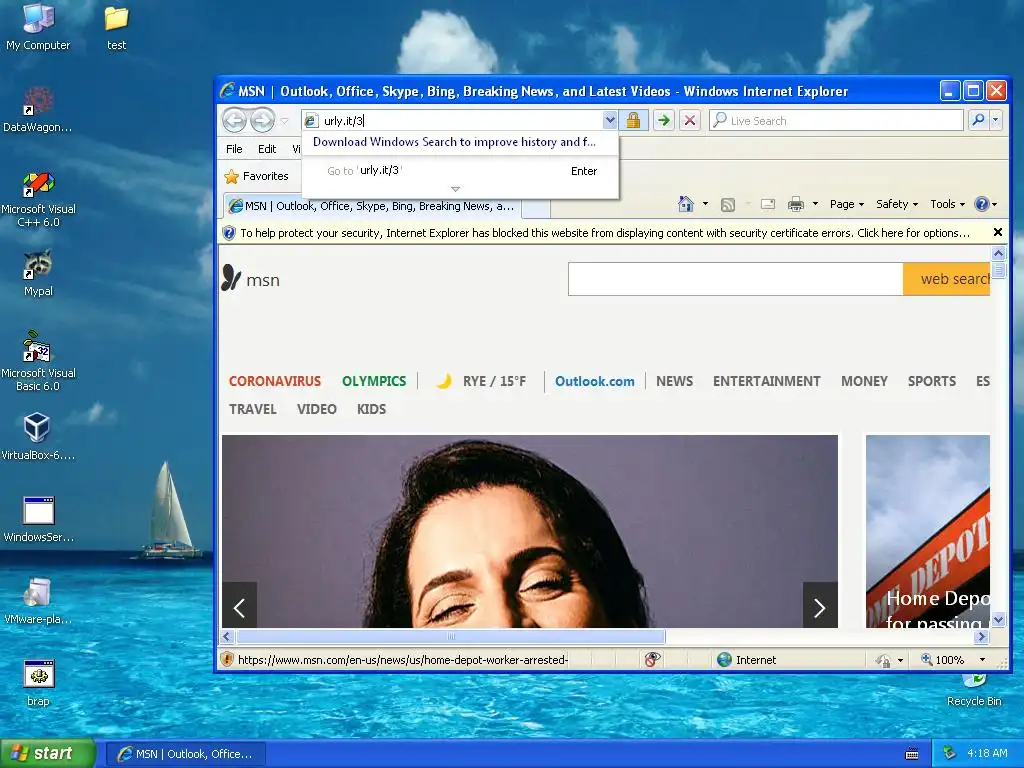Launch DataWagon desktop shortcut
The image size is (1024, 768).
coord(38,109)
